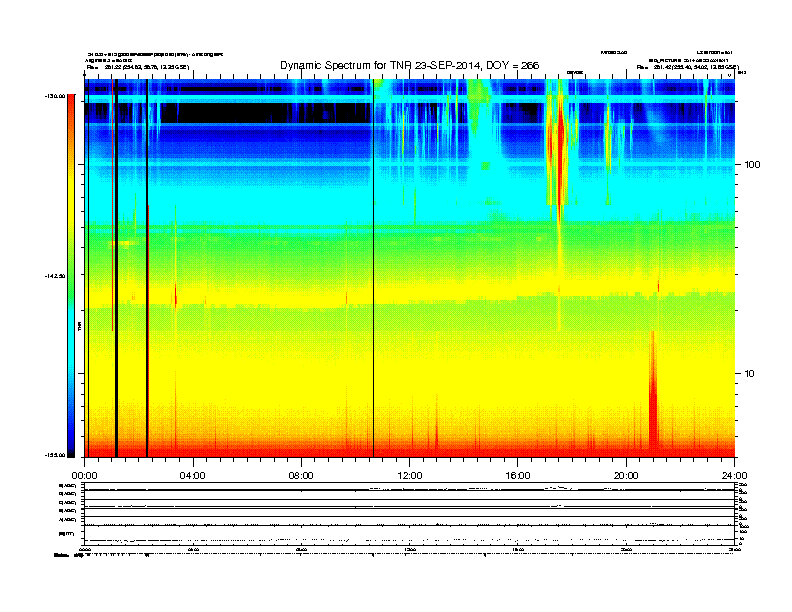
Task: Click the -142.50 color scale label
Action: [x=55, y=276]
